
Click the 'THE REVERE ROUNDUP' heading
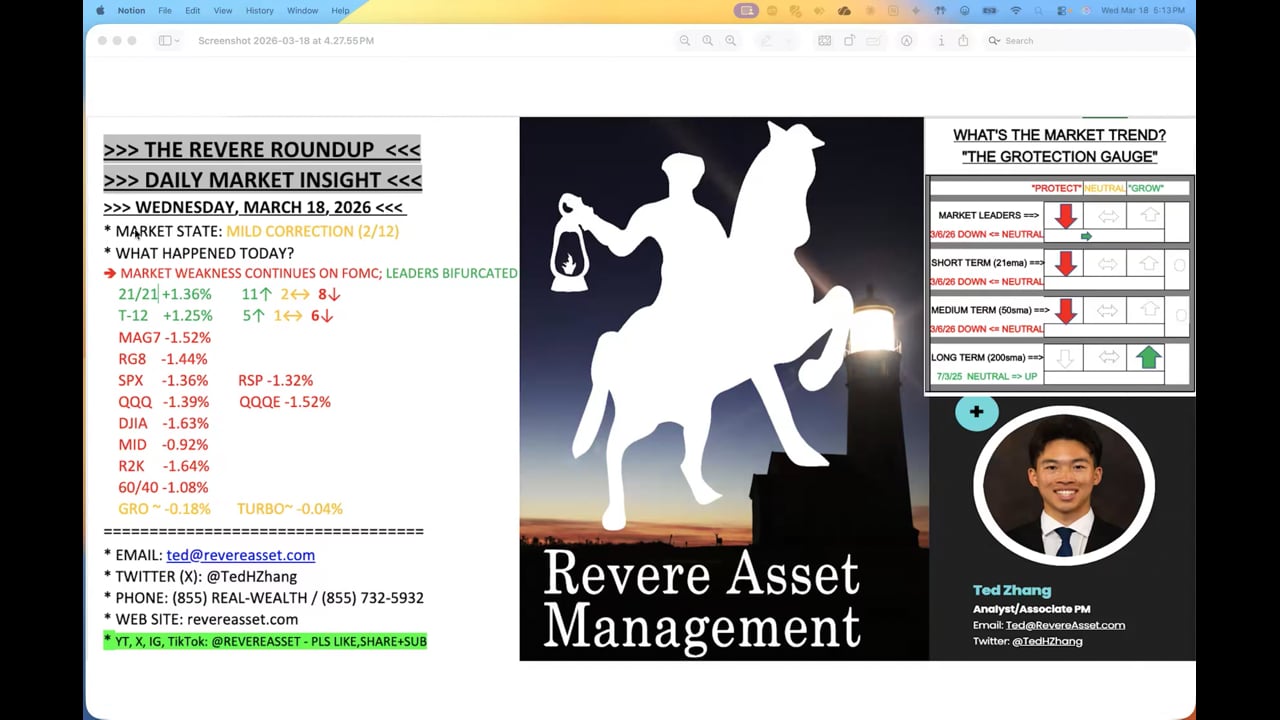click(x=262, y=149)
